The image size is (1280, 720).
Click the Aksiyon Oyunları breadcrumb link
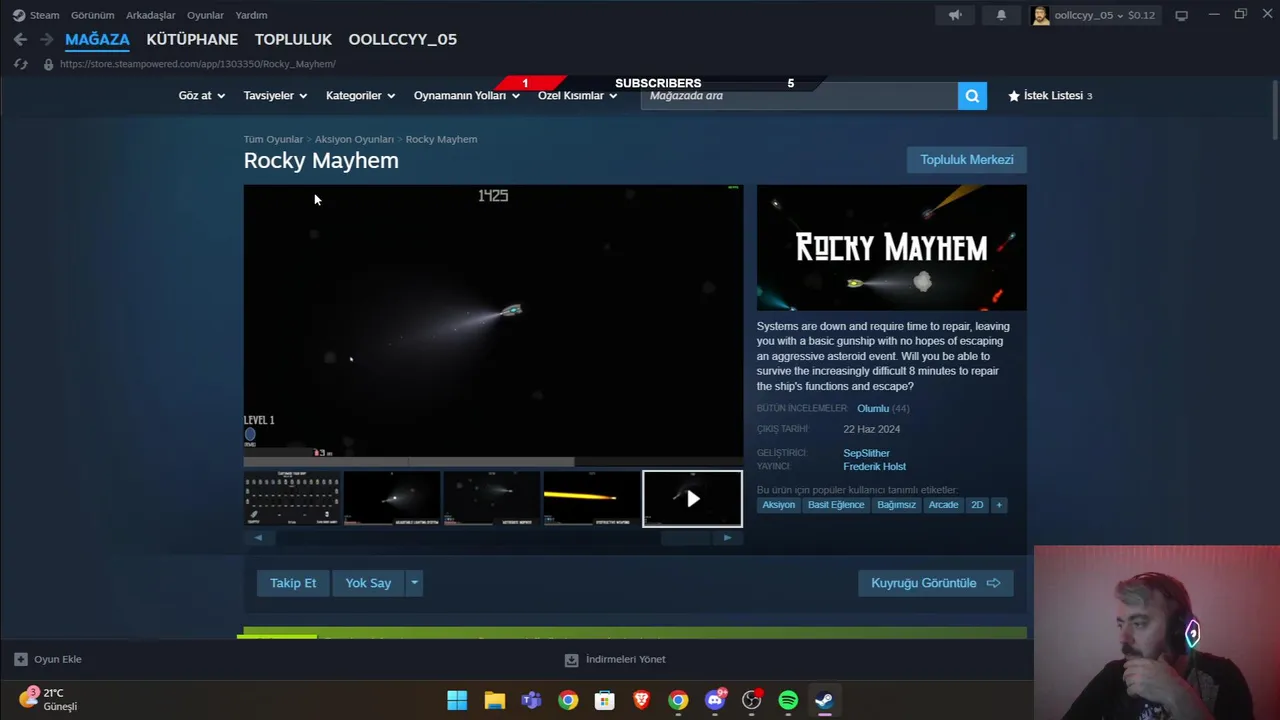pos(354,139)
